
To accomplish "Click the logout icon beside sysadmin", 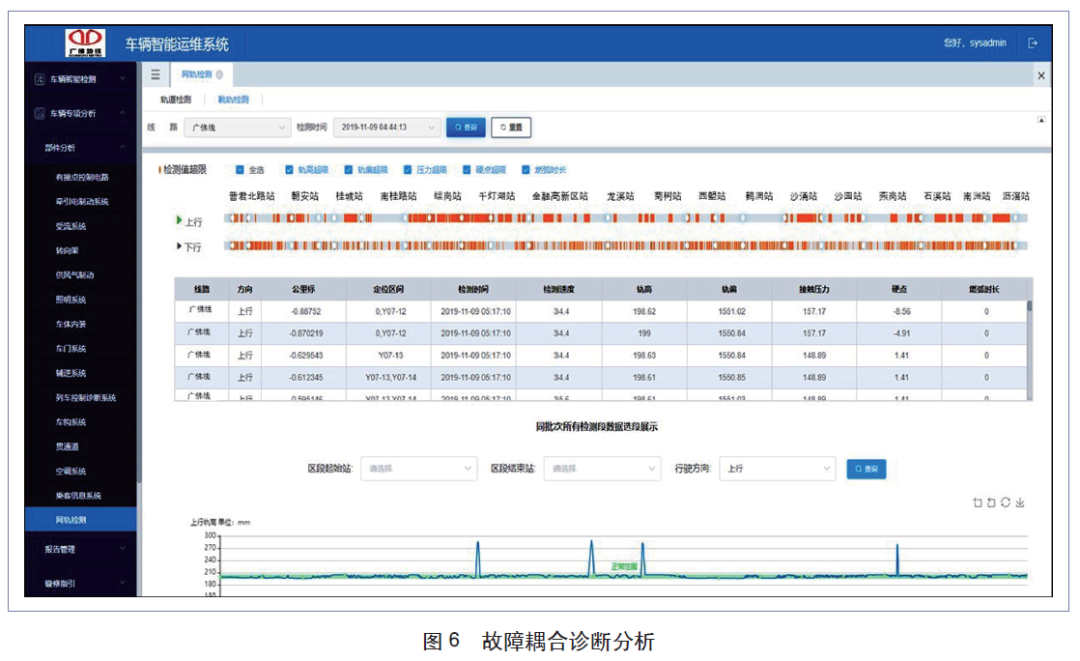I will (1033, 44).
